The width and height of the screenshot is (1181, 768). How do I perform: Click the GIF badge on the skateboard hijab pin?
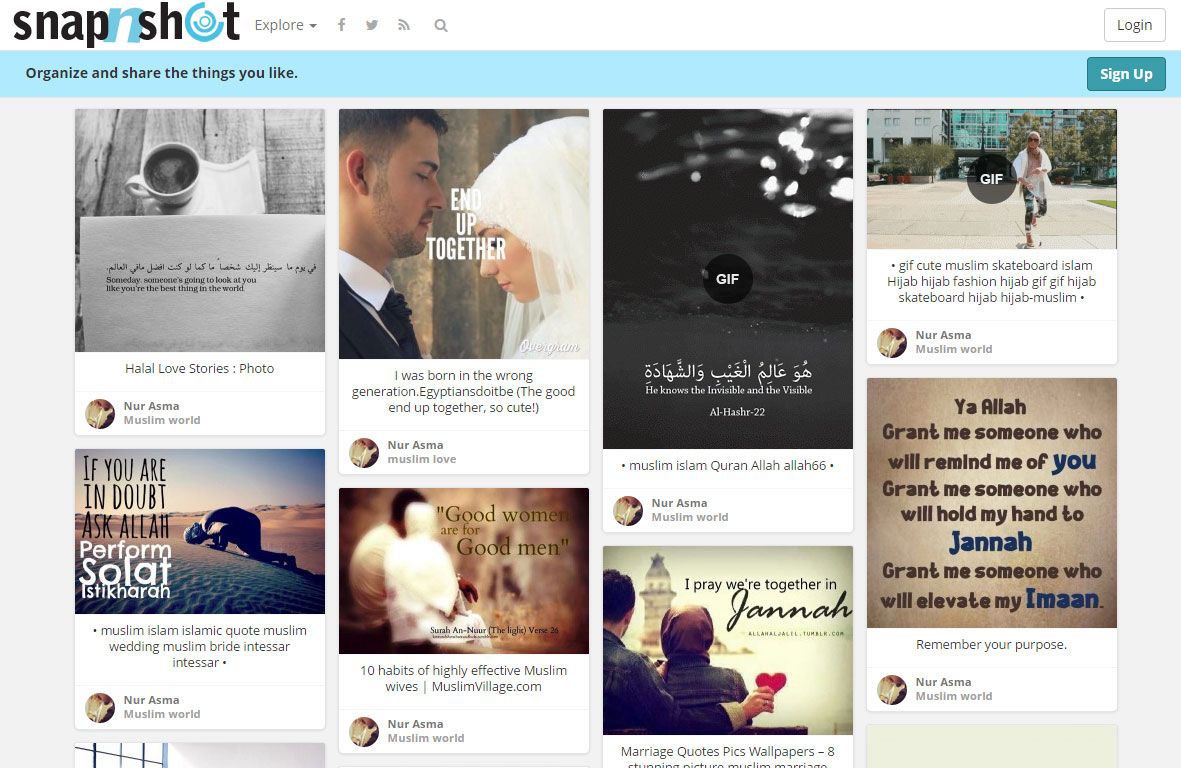pos(991,179)
